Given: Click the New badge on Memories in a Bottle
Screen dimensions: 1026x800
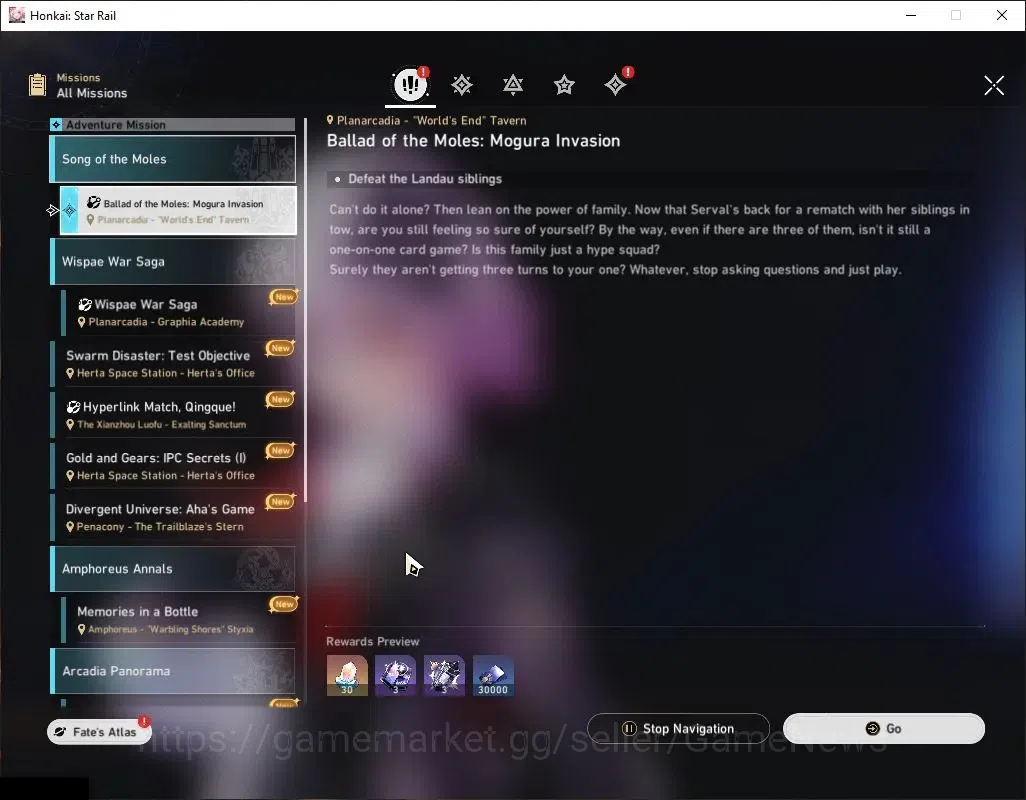Looking at the screenshot, I should [x=284, y=604].
